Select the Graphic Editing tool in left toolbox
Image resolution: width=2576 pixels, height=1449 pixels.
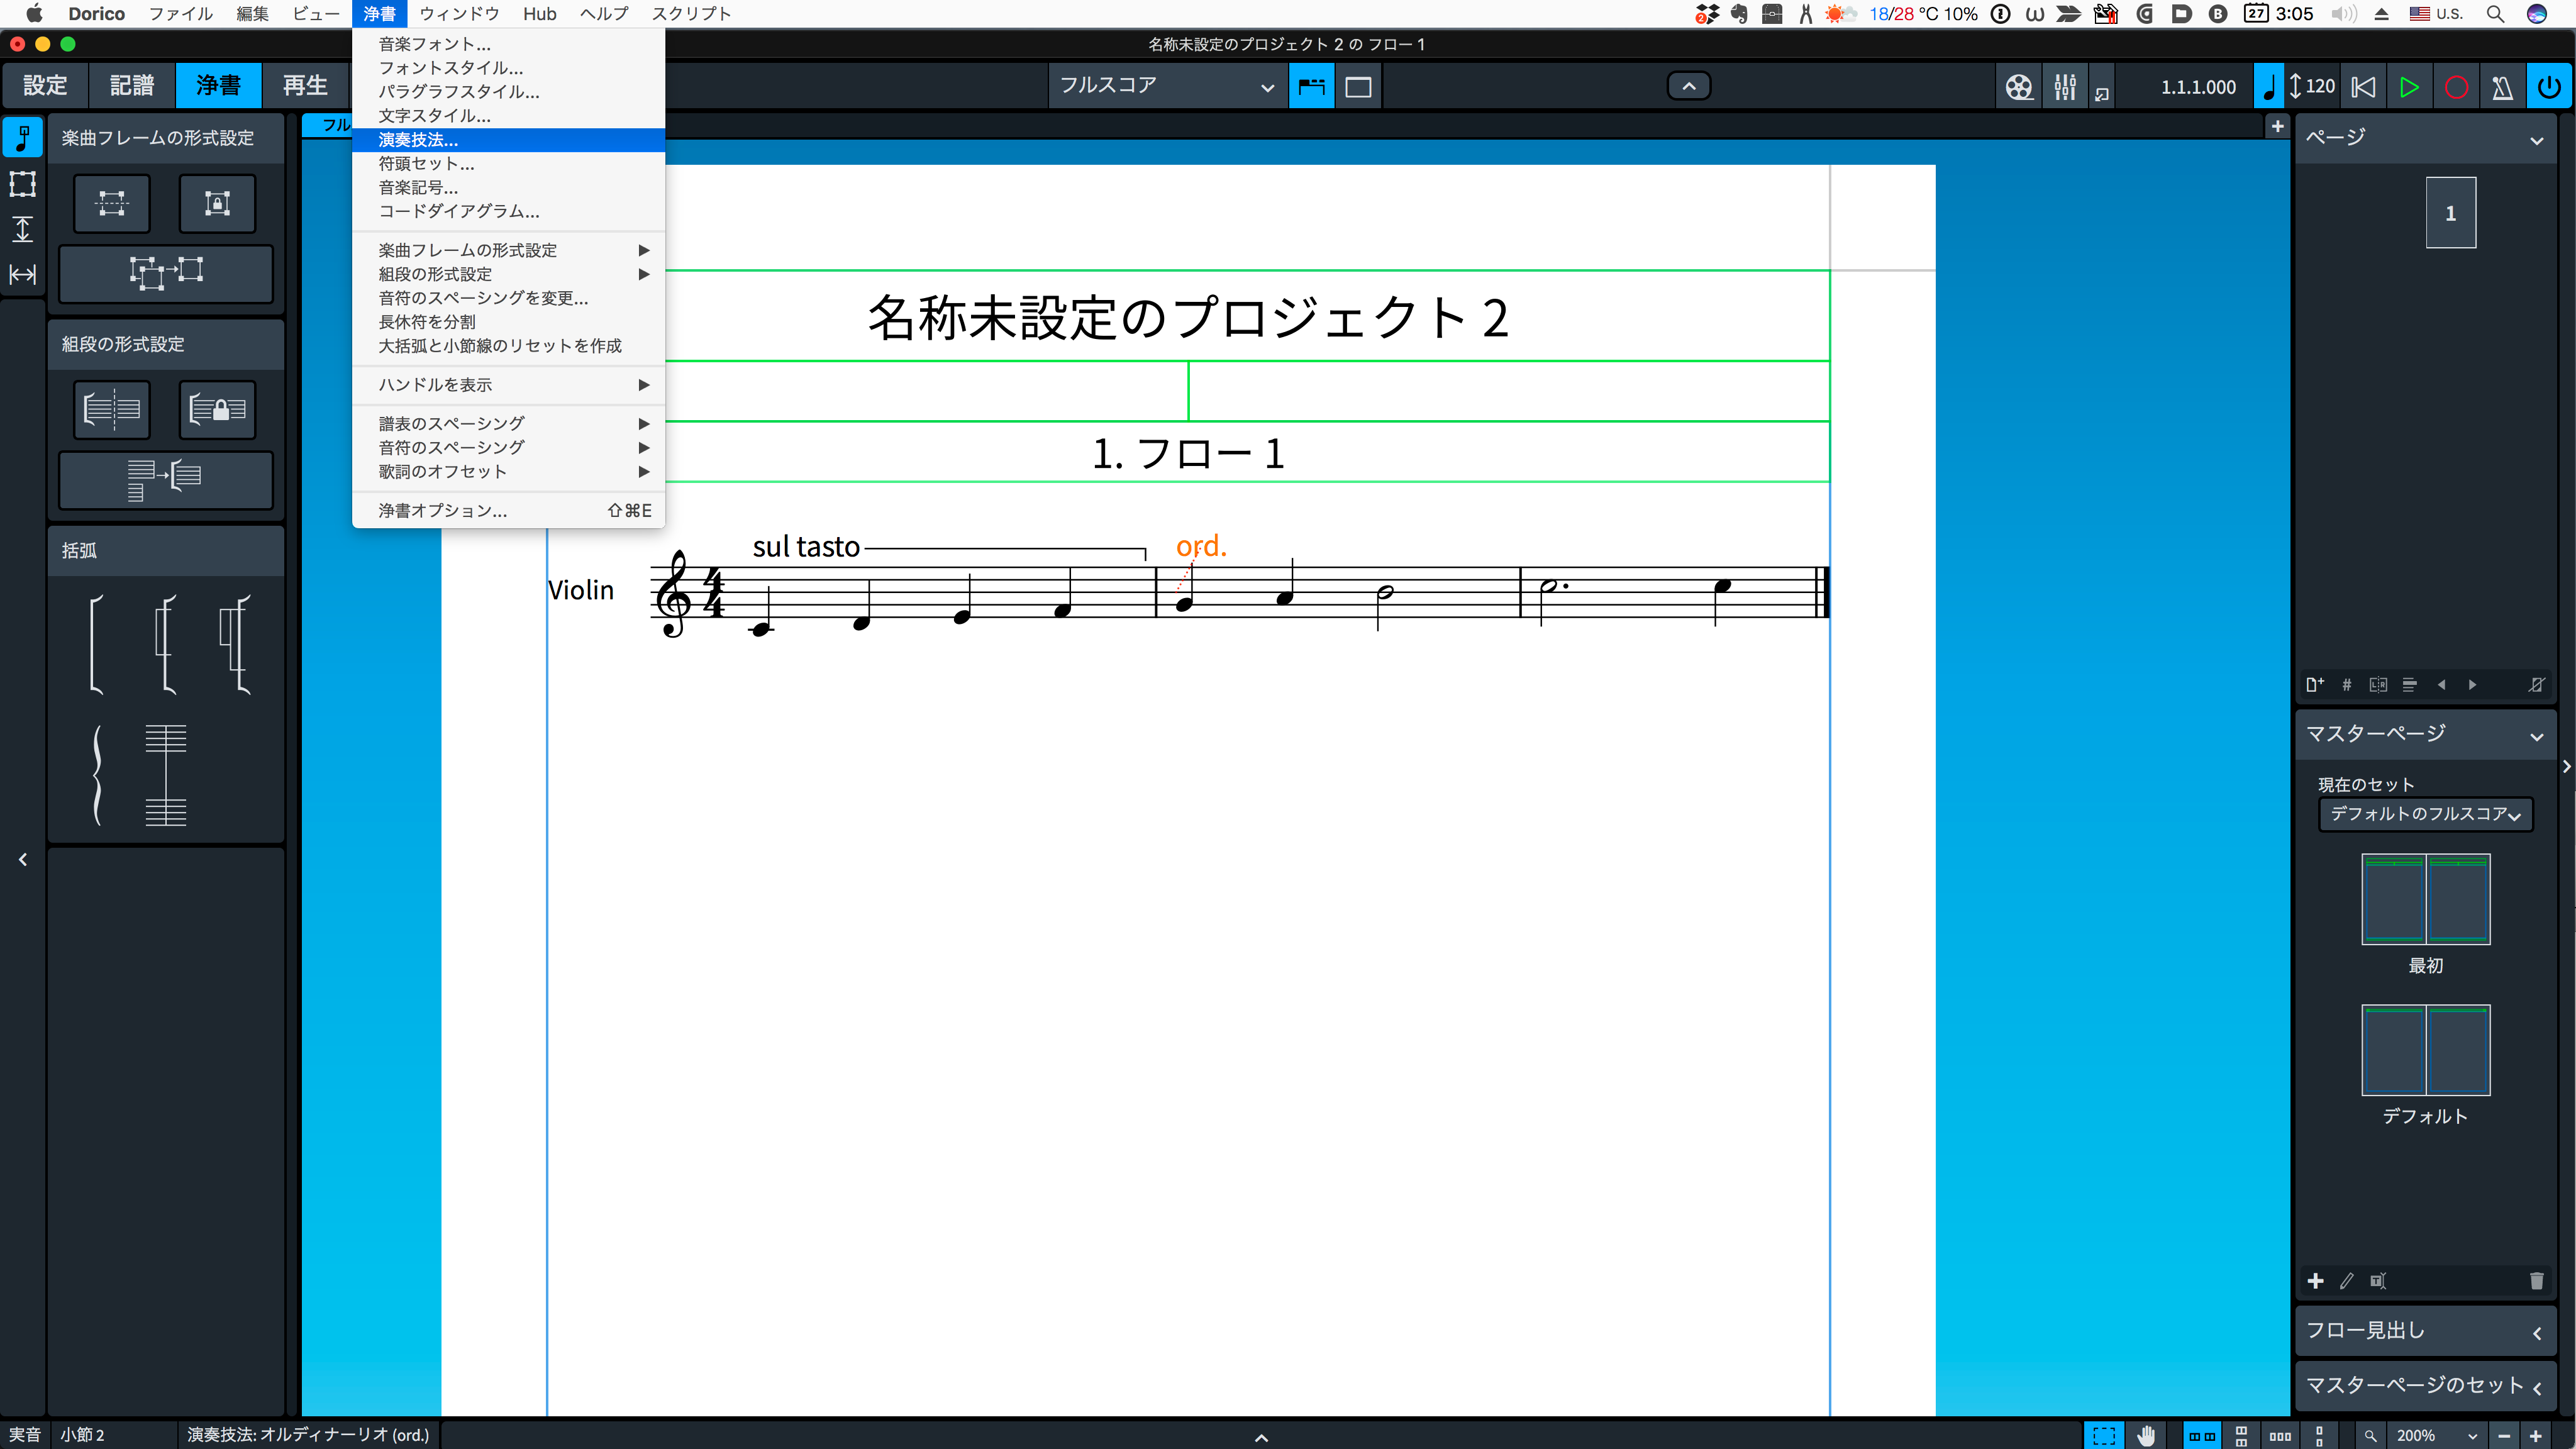[x=22, y=137]
